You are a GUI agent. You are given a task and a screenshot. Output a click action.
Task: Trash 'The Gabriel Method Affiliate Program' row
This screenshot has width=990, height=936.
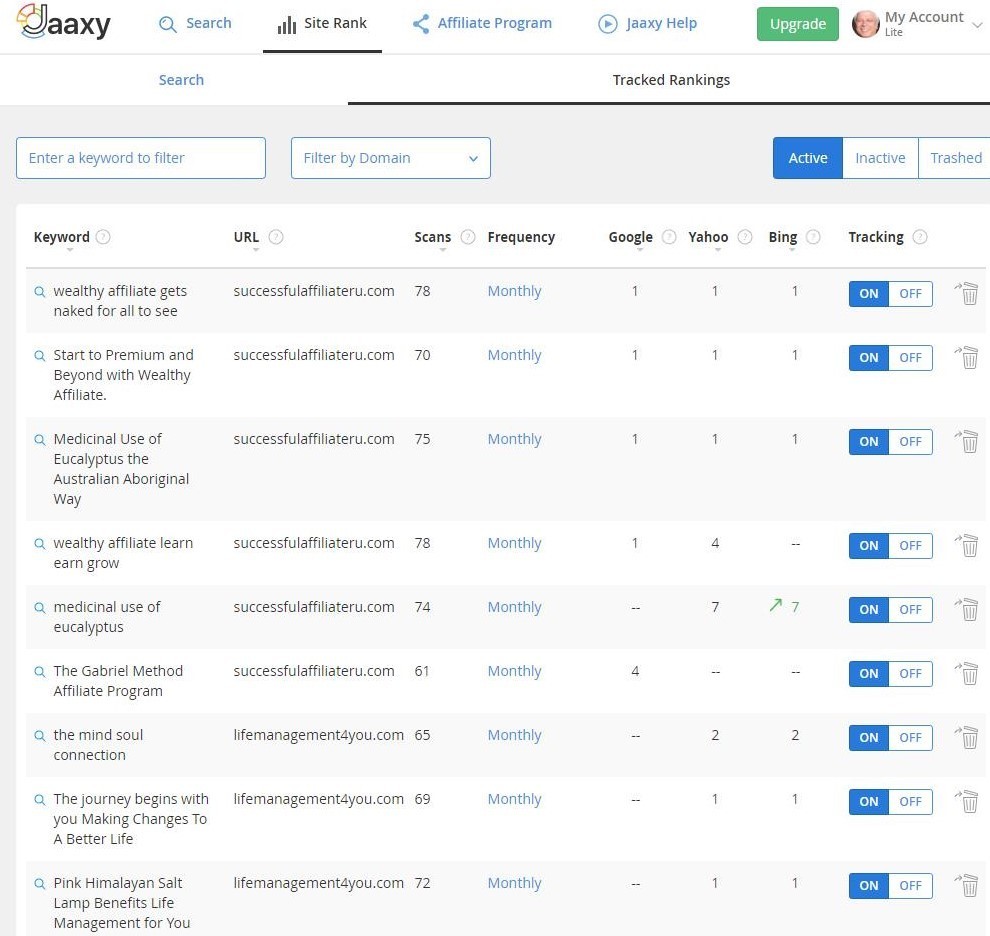coord(967,673)
